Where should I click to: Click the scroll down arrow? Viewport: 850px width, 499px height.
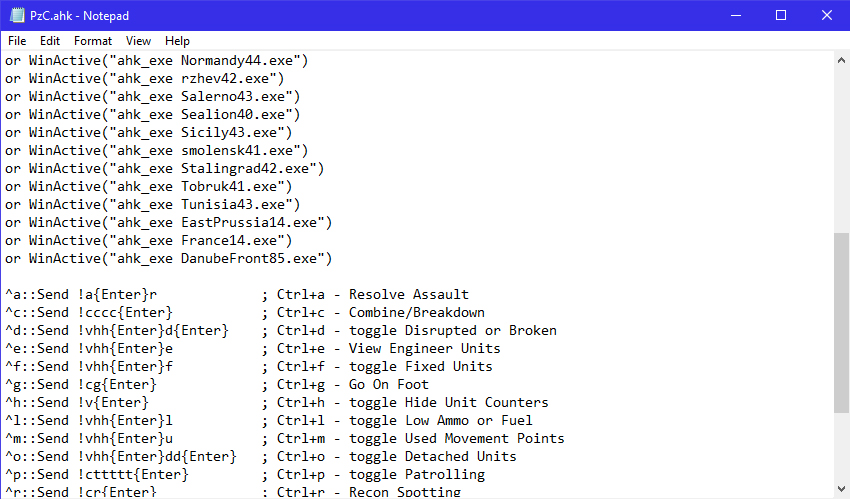click(841, 488)
